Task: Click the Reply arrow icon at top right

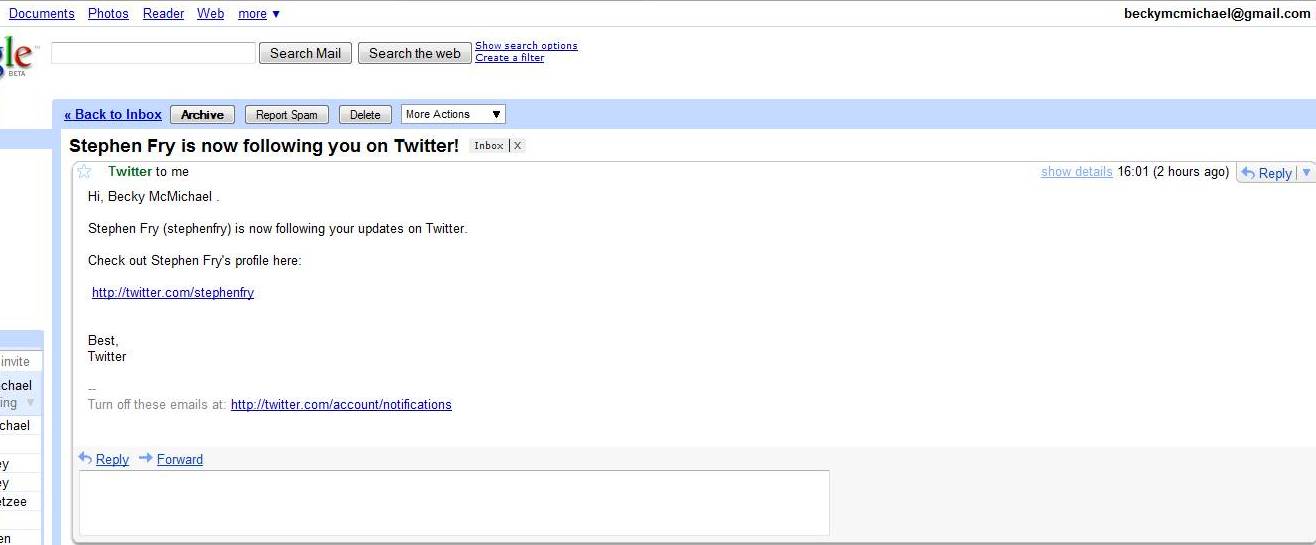Action: pyautogui.click(x=1248, y=173)
